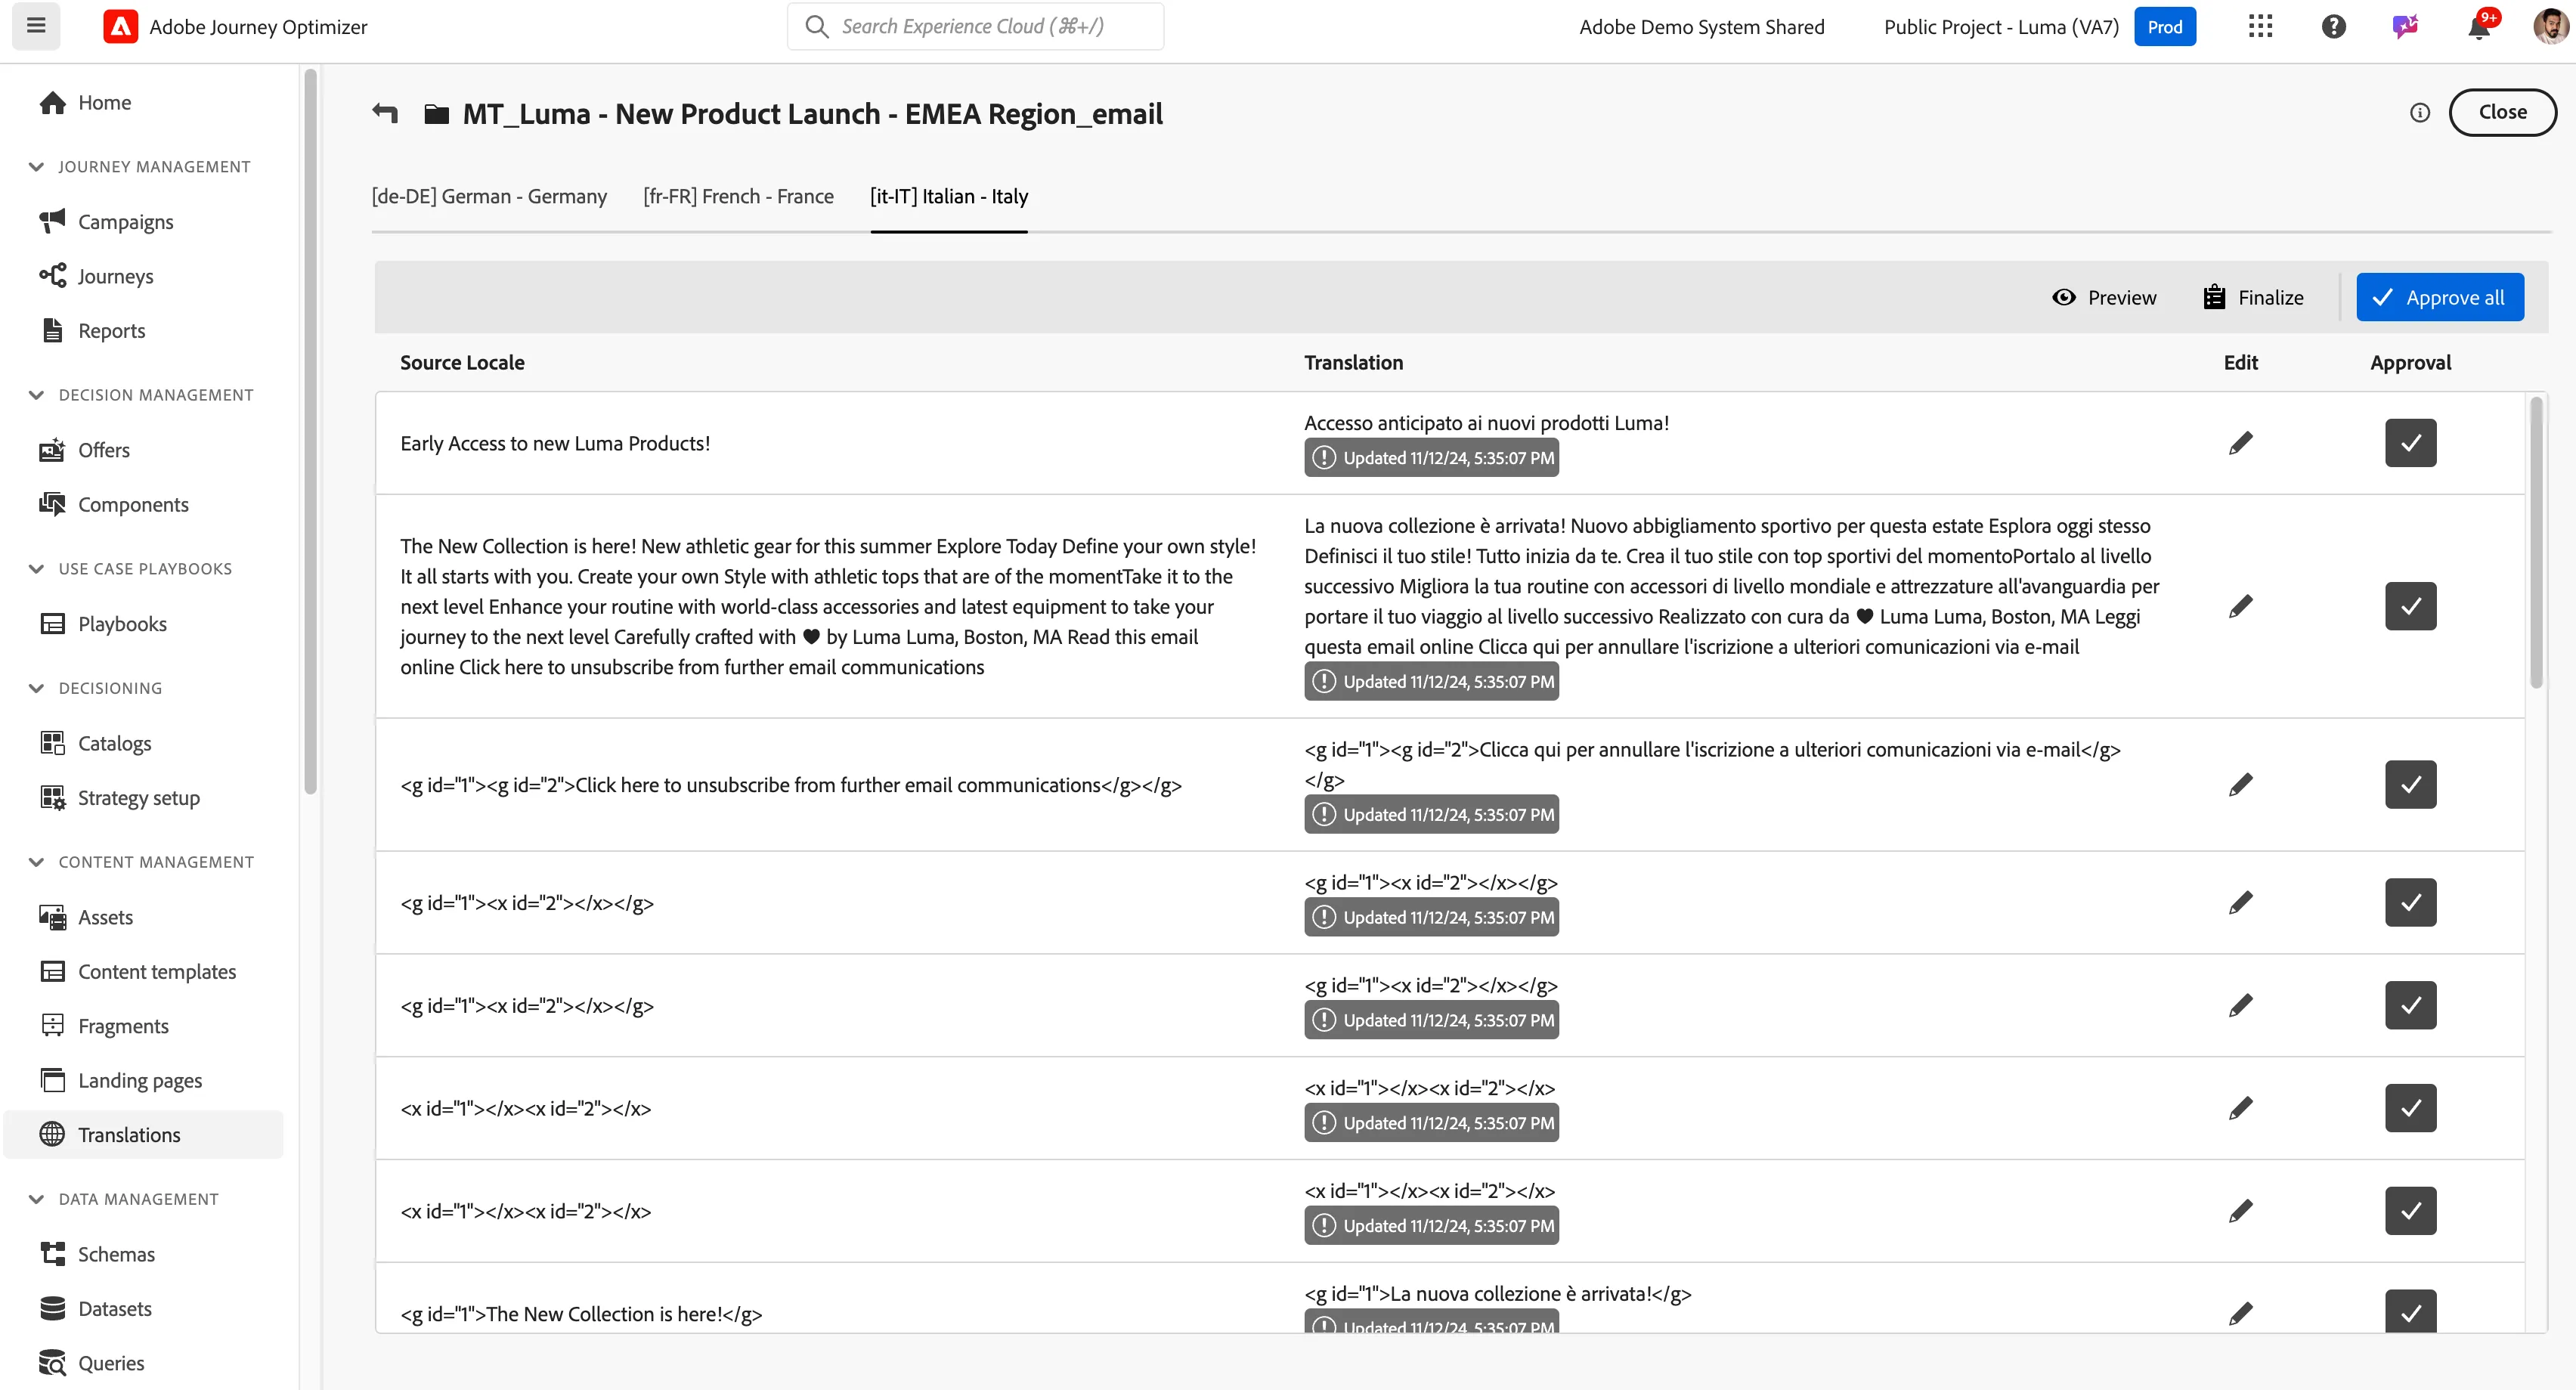Open the help question mark icon
Screen dimensions: 2576x1390
2333,27
